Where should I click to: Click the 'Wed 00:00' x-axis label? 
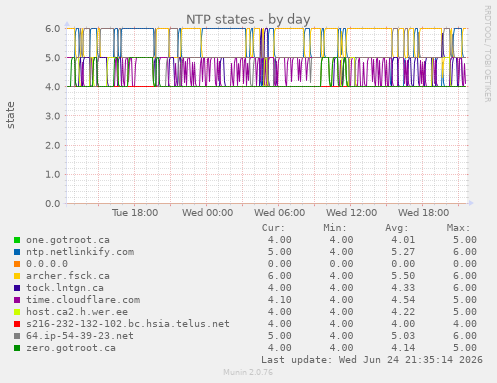click(x=207, y=213)
